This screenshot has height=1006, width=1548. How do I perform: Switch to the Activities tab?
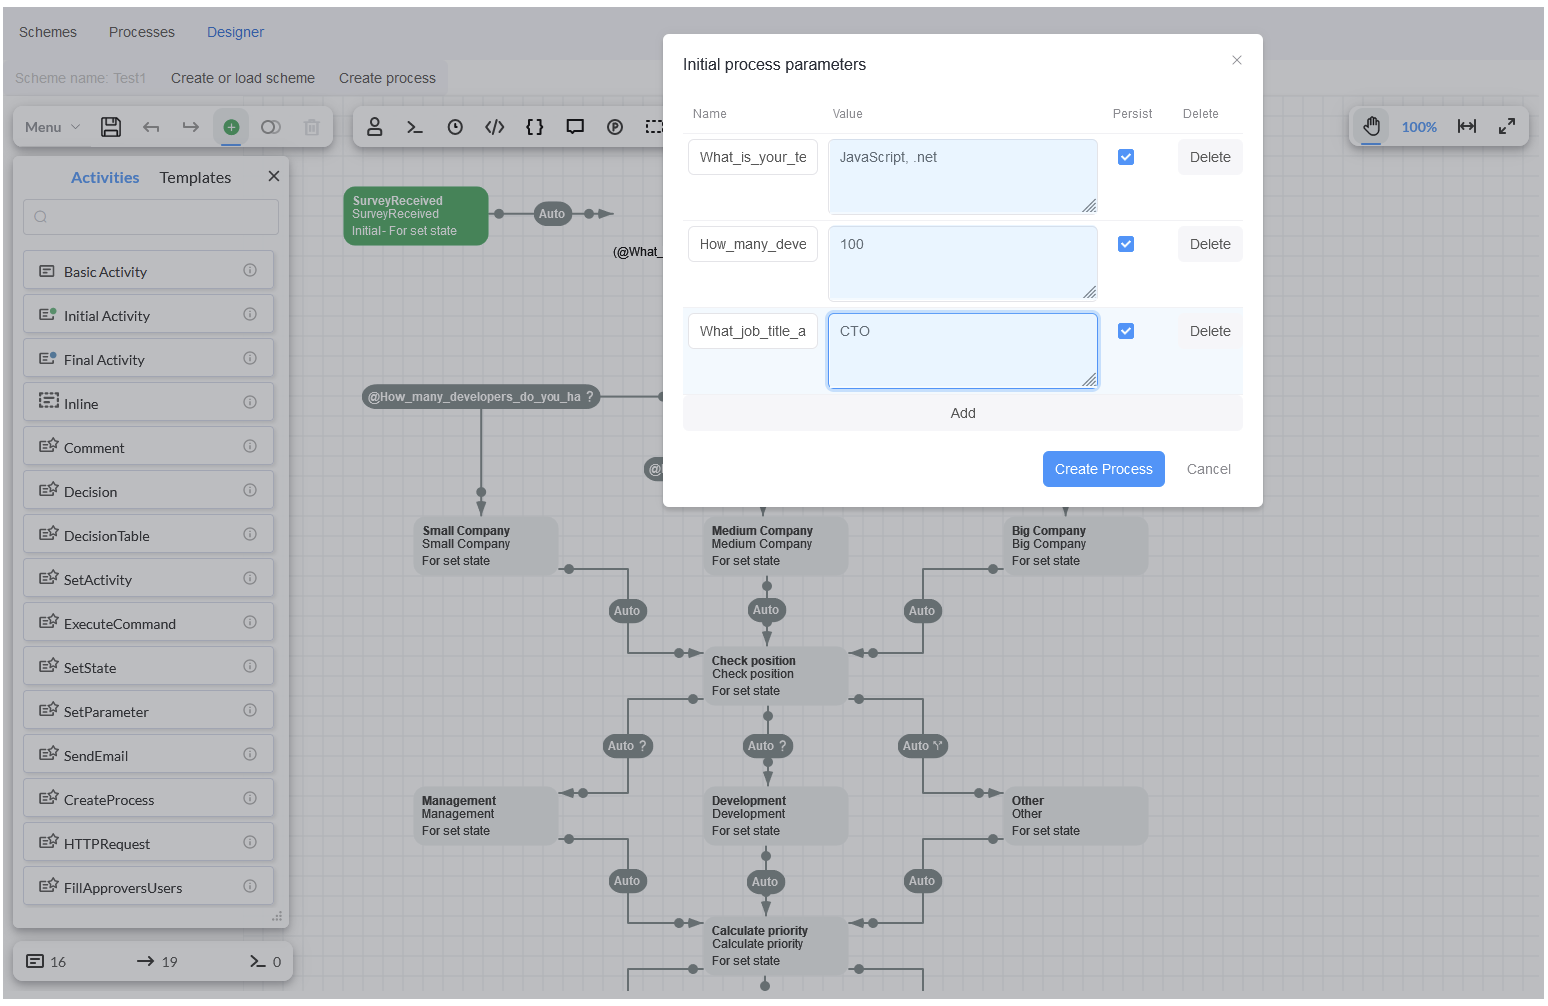tap(105, 177)
